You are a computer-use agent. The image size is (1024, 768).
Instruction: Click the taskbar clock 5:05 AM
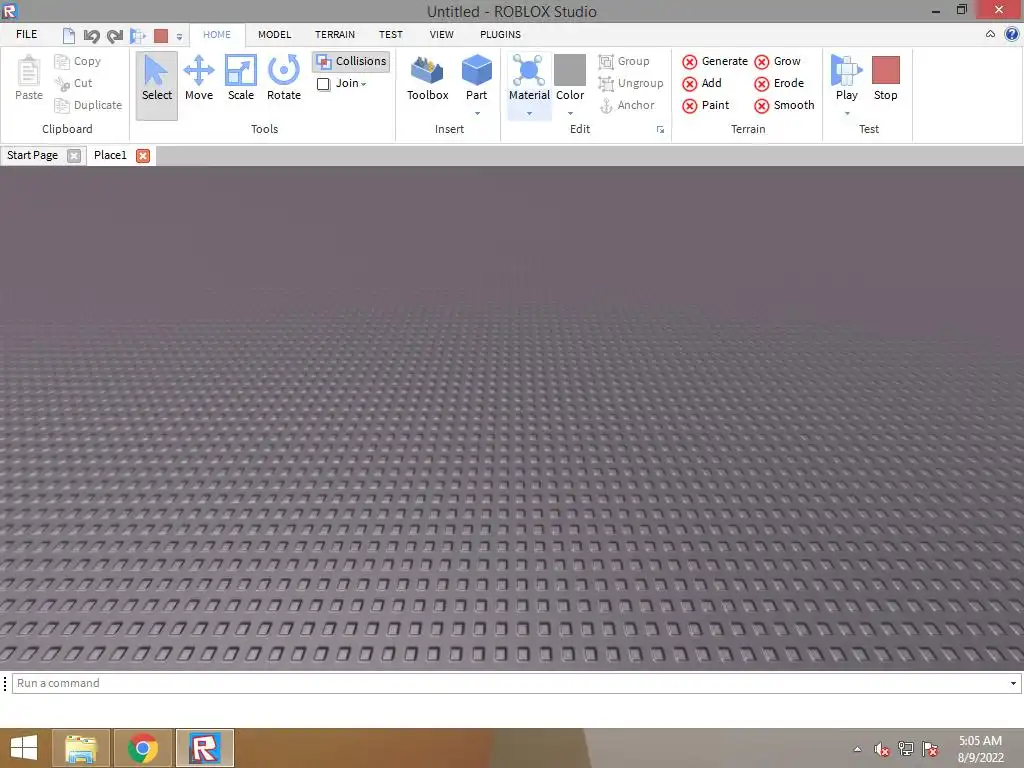tap(980, 741)
